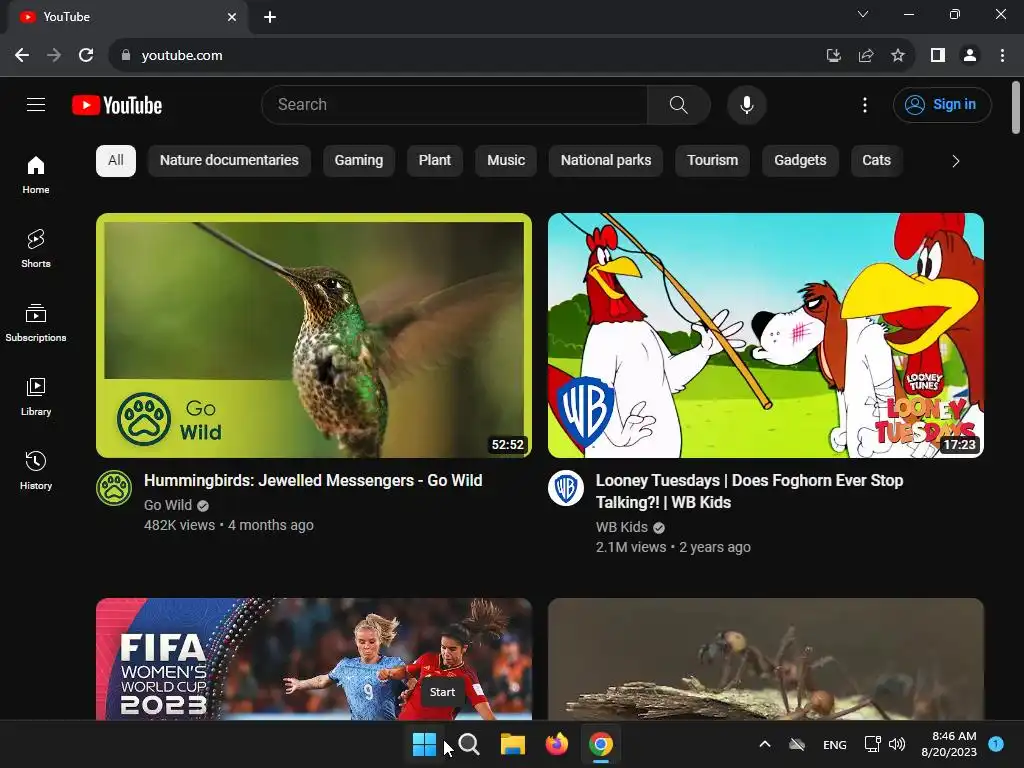Open Windows taskbar search

469,744
